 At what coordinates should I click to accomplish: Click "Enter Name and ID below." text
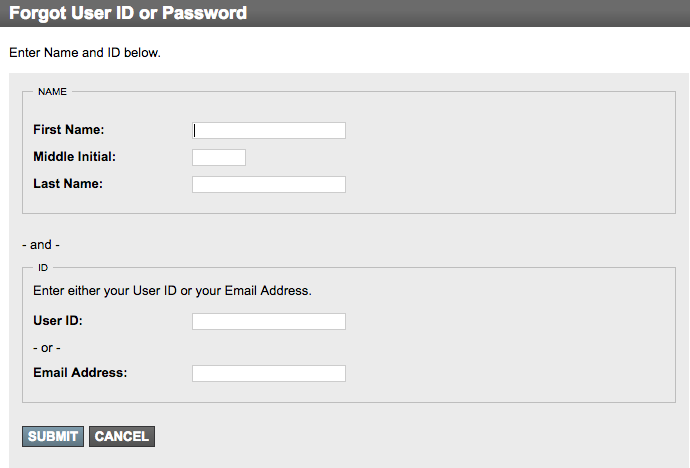[85, 52]
